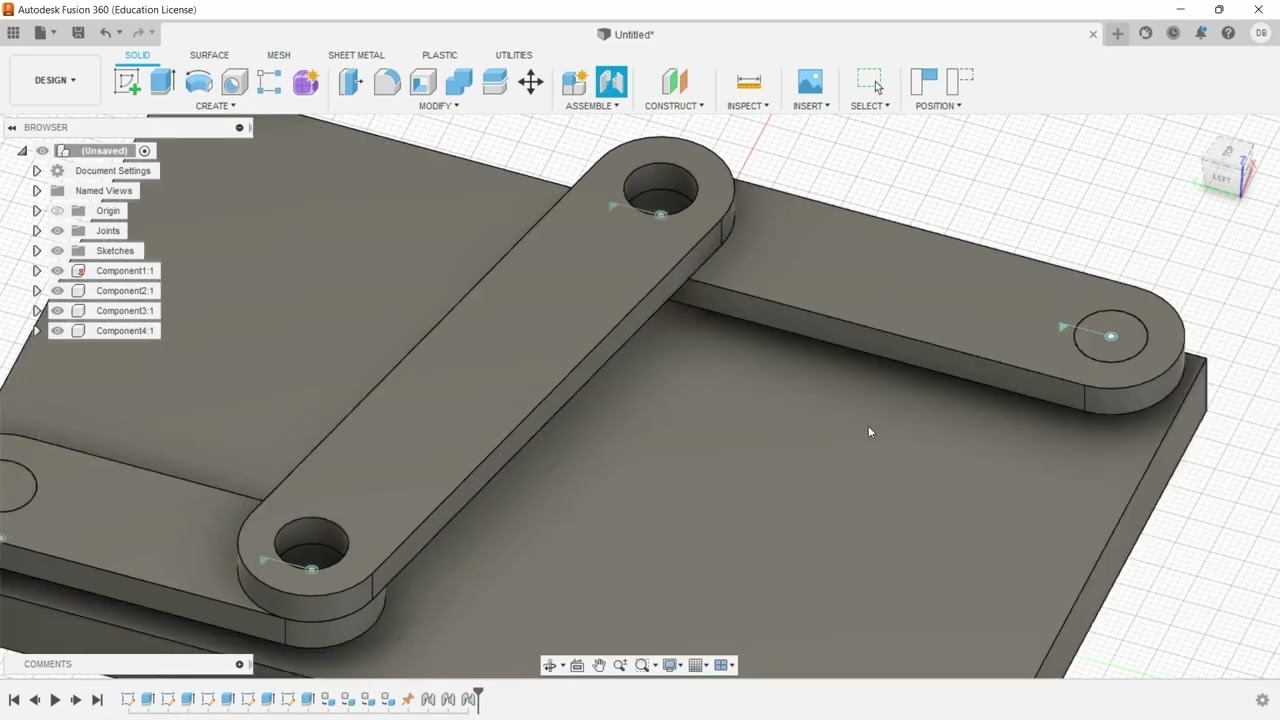Open the INSPECT dropdown menu
The width and height of the screenshot is (1280, 720).
pos(748,106)
